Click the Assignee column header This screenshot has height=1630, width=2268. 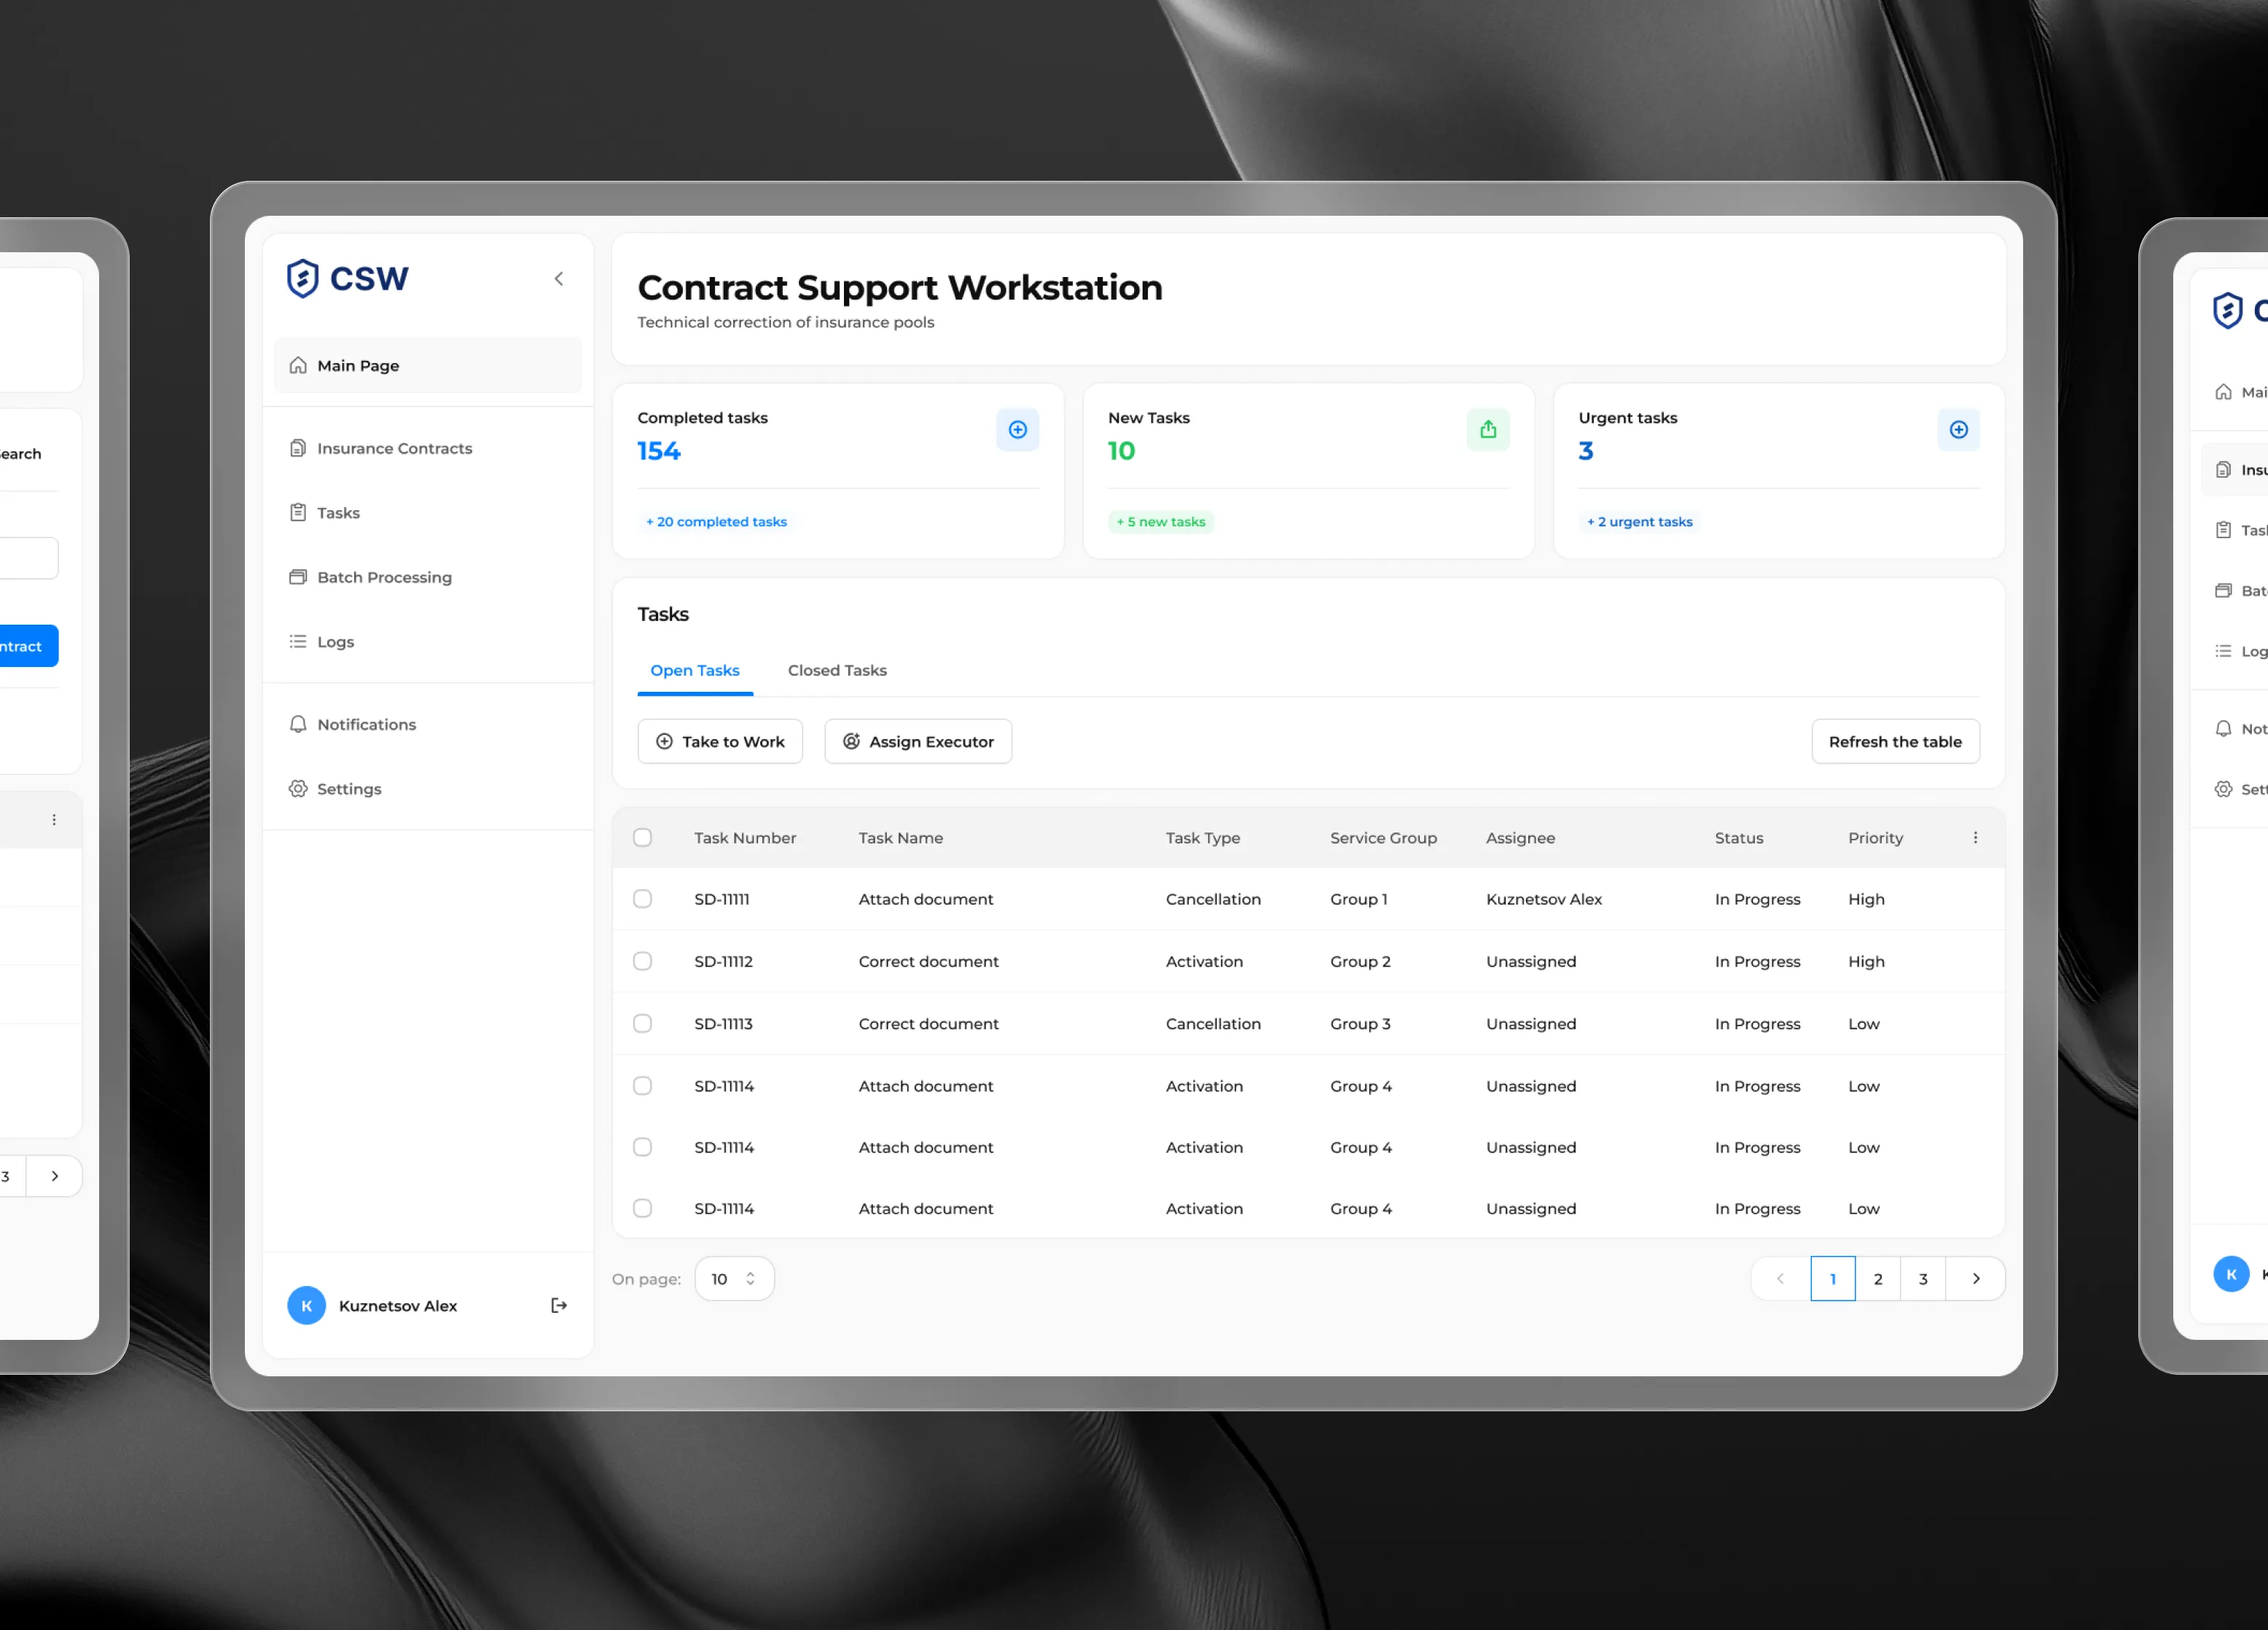tap(1520, 838)
